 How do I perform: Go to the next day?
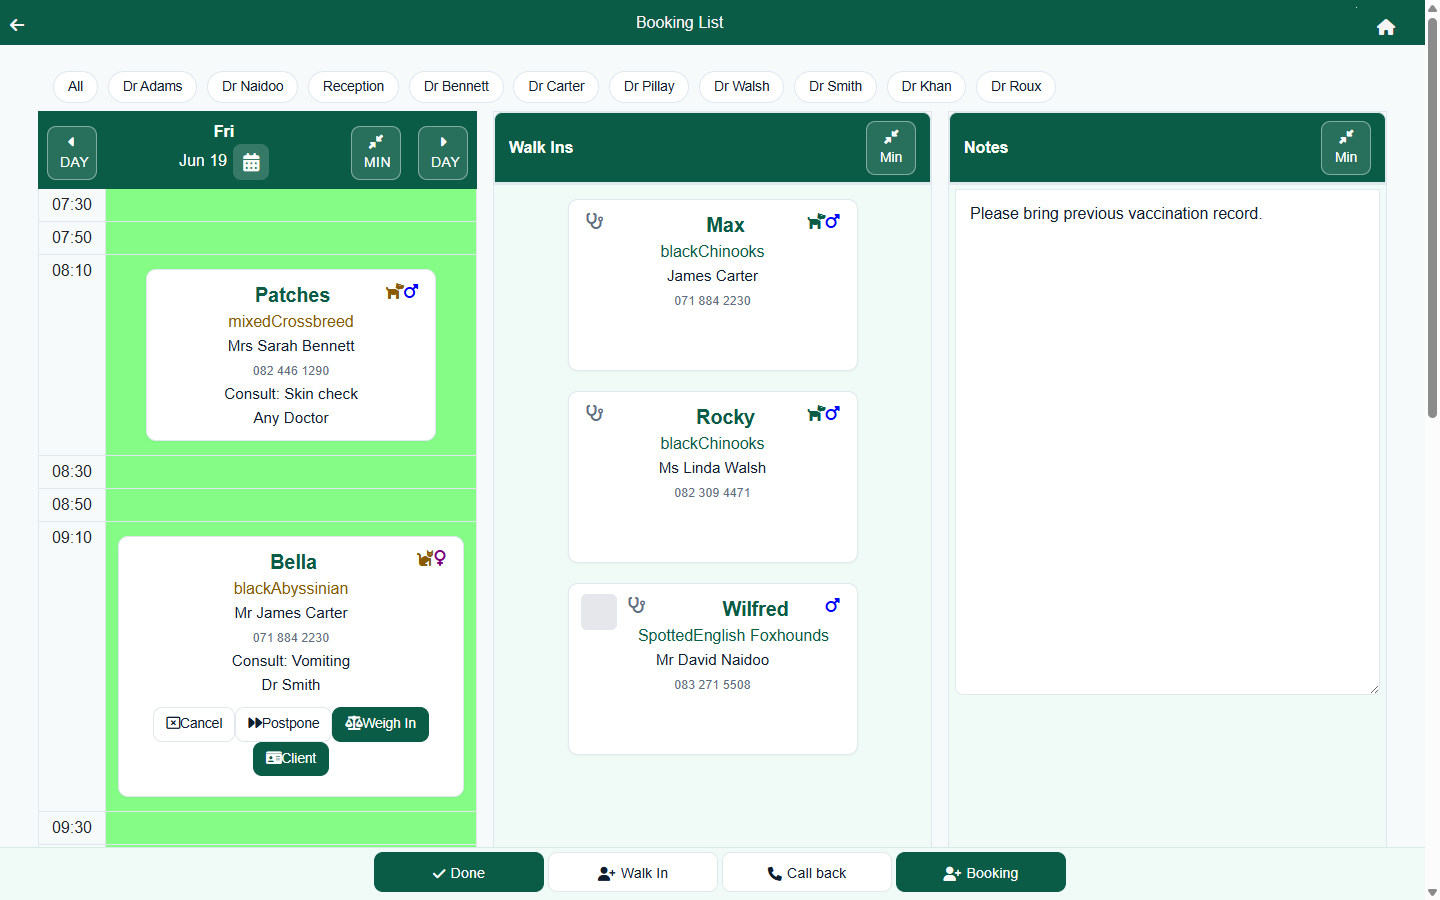443,153
